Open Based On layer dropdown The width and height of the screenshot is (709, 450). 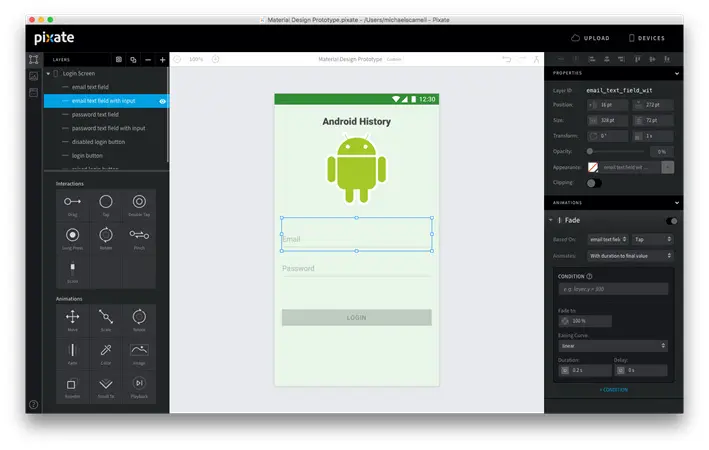(608, 239)
